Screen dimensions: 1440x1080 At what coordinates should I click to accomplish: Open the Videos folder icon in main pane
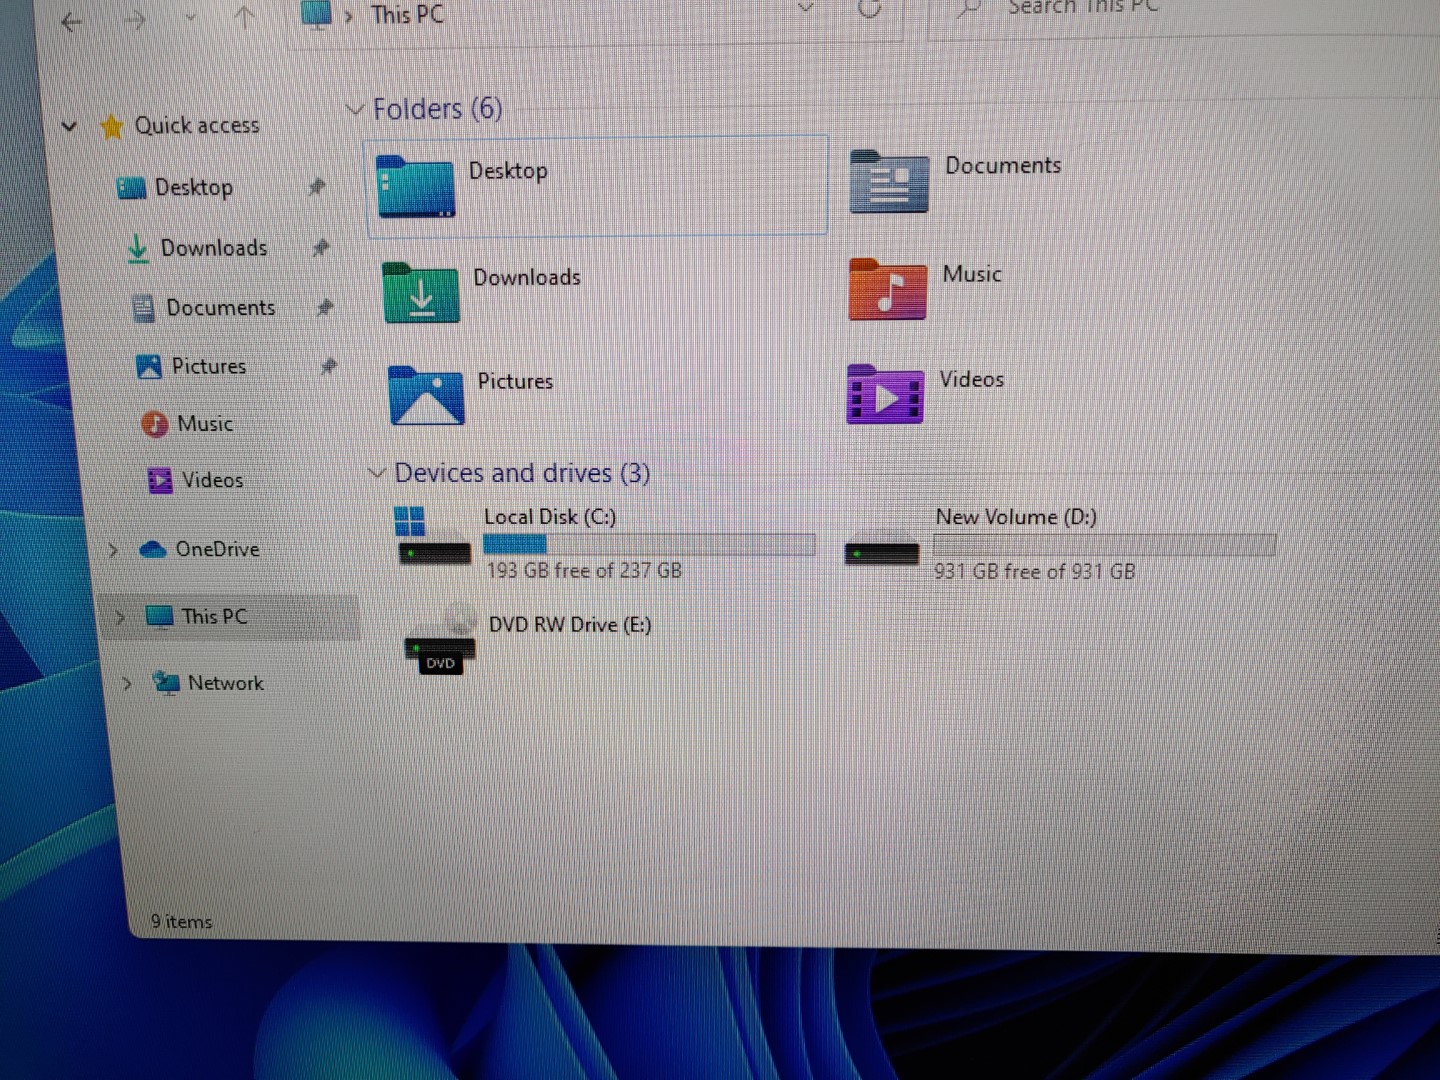[x=885, y=395]
